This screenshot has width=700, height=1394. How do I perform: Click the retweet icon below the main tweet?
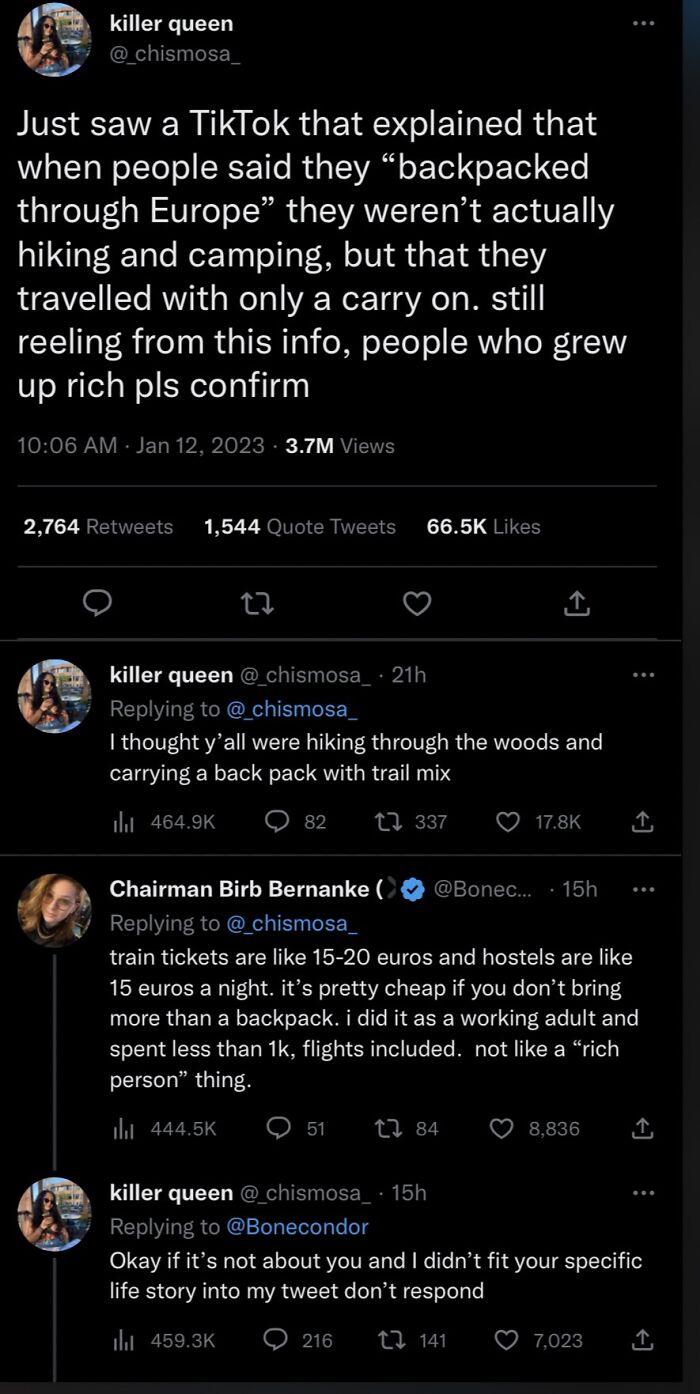(258, 603)
